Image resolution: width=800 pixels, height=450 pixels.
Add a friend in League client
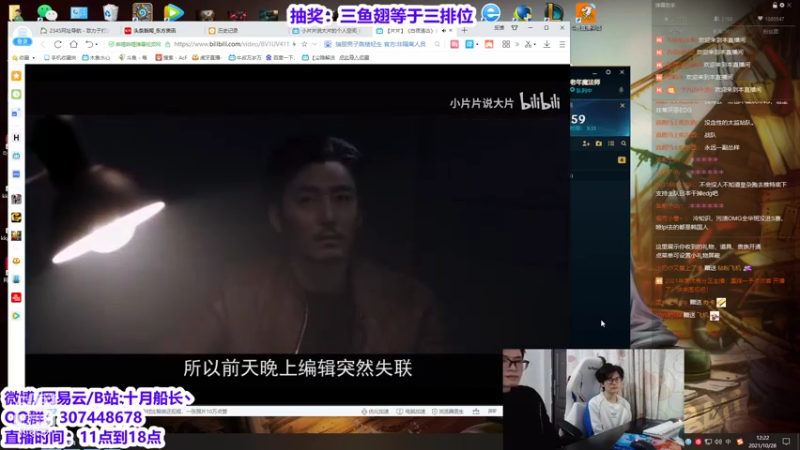(x=586, y=144)
